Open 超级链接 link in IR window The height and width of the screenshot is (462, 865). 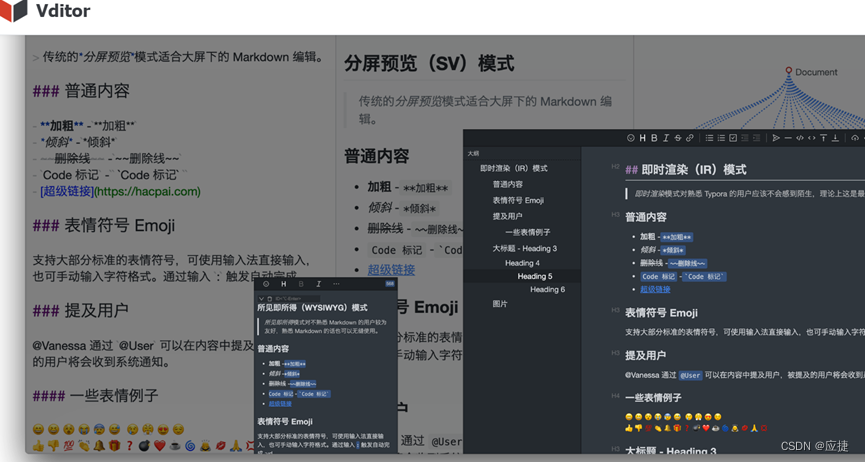655,289
